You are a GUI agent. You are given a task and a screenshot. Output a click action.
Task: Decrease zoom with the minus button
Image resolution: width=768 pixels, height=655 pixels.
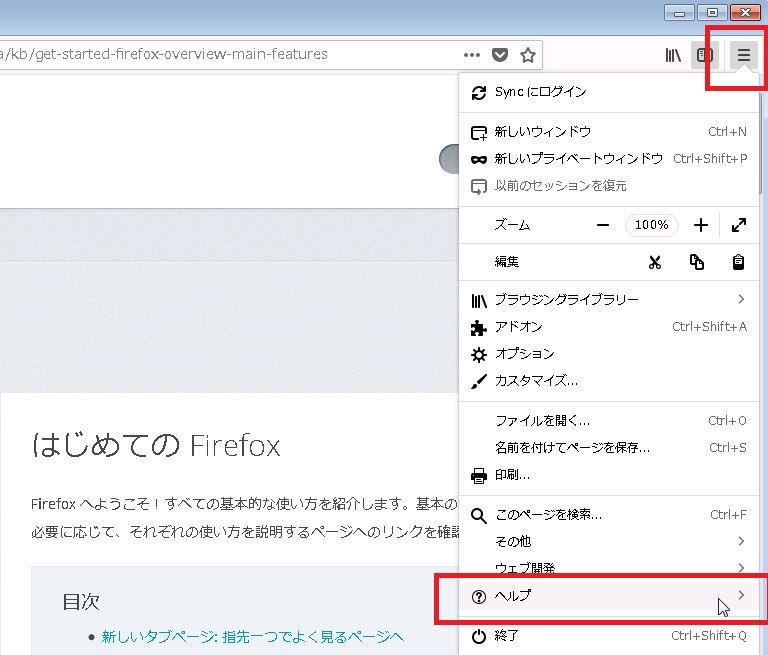click(x=603, y=225)
